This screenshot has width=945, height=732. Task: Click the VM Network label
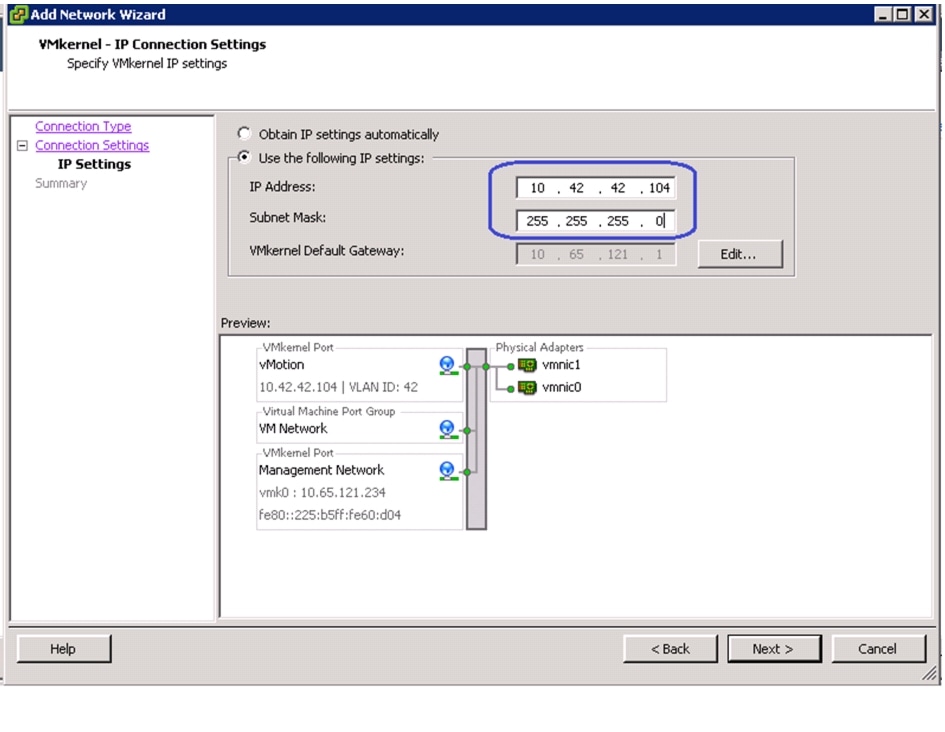coord(293,429)
